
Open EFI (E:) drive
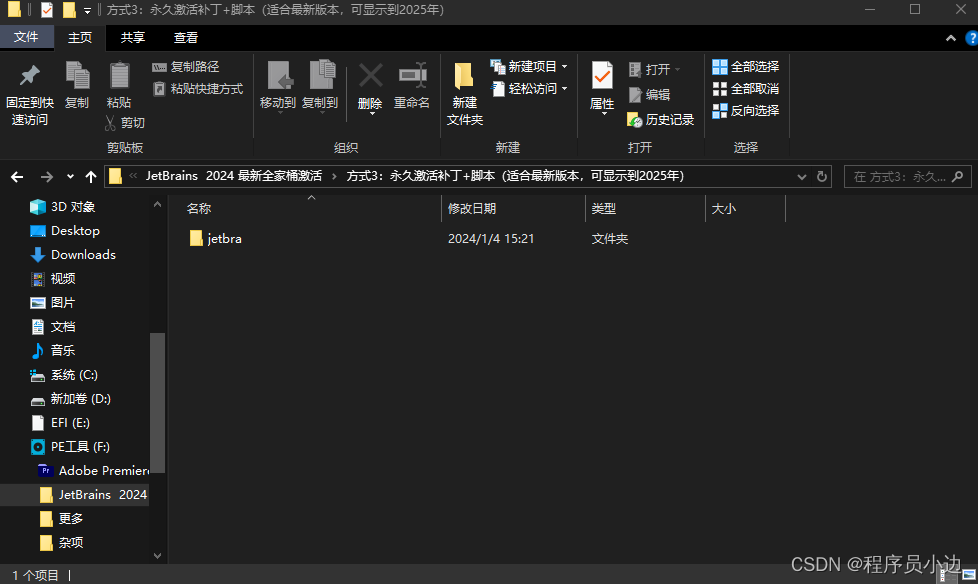(x=61, y=422)
